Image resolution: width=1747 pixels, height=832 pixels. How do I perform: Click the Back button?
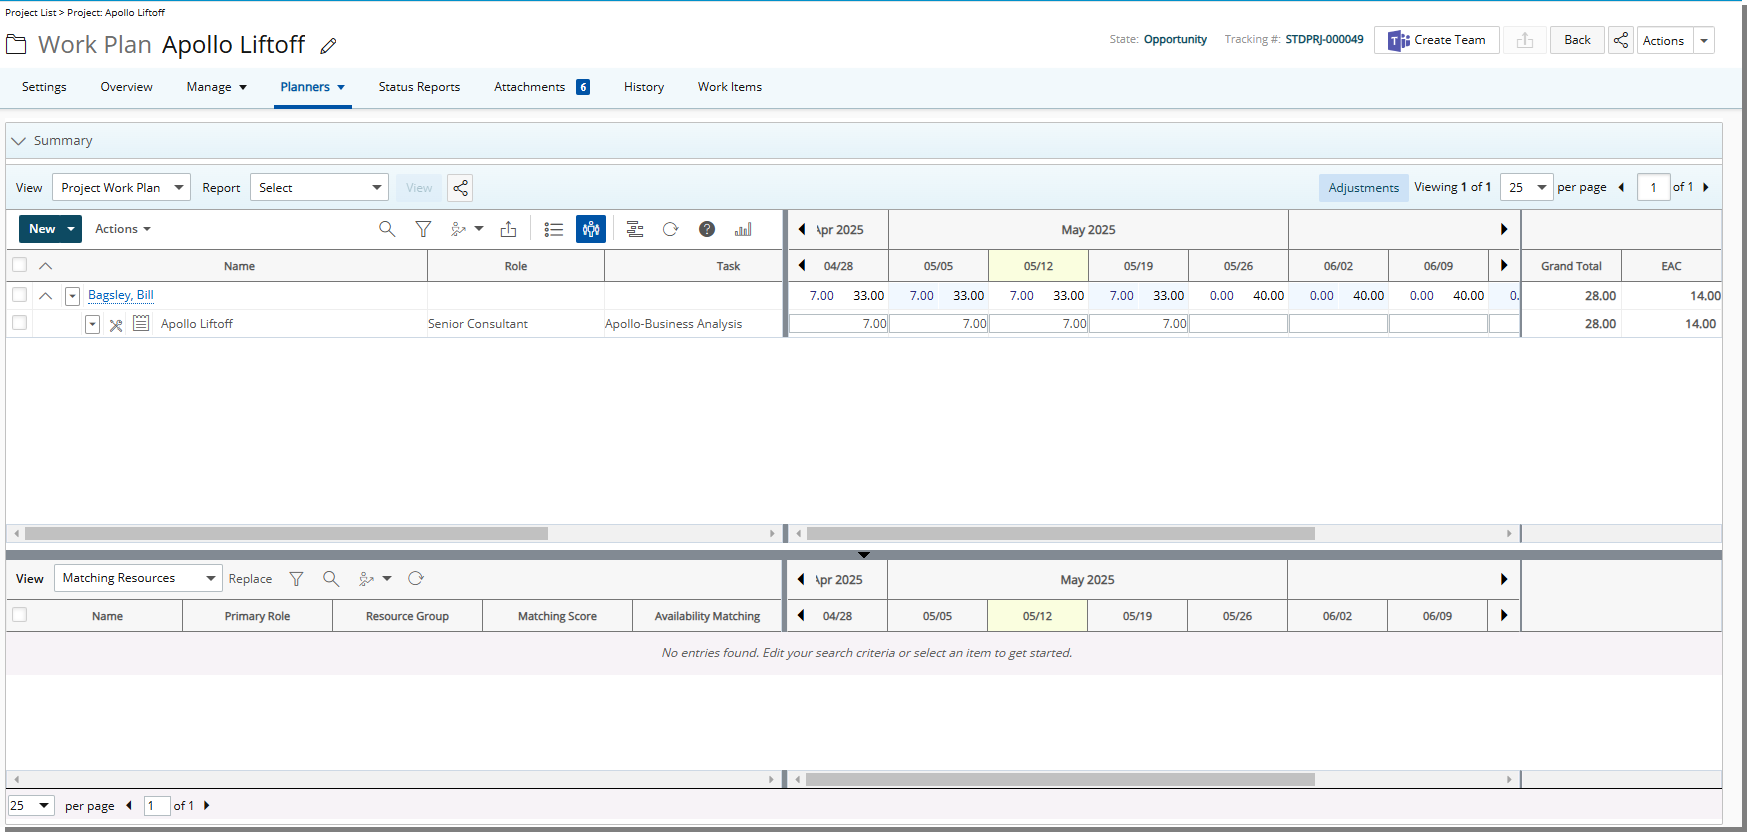(x=1577, y=40)
